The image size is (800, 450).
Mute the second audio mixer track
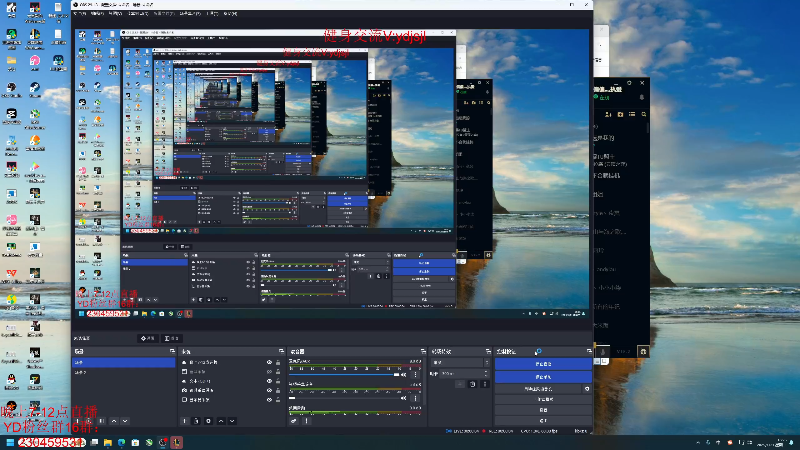tap(404, 398)
